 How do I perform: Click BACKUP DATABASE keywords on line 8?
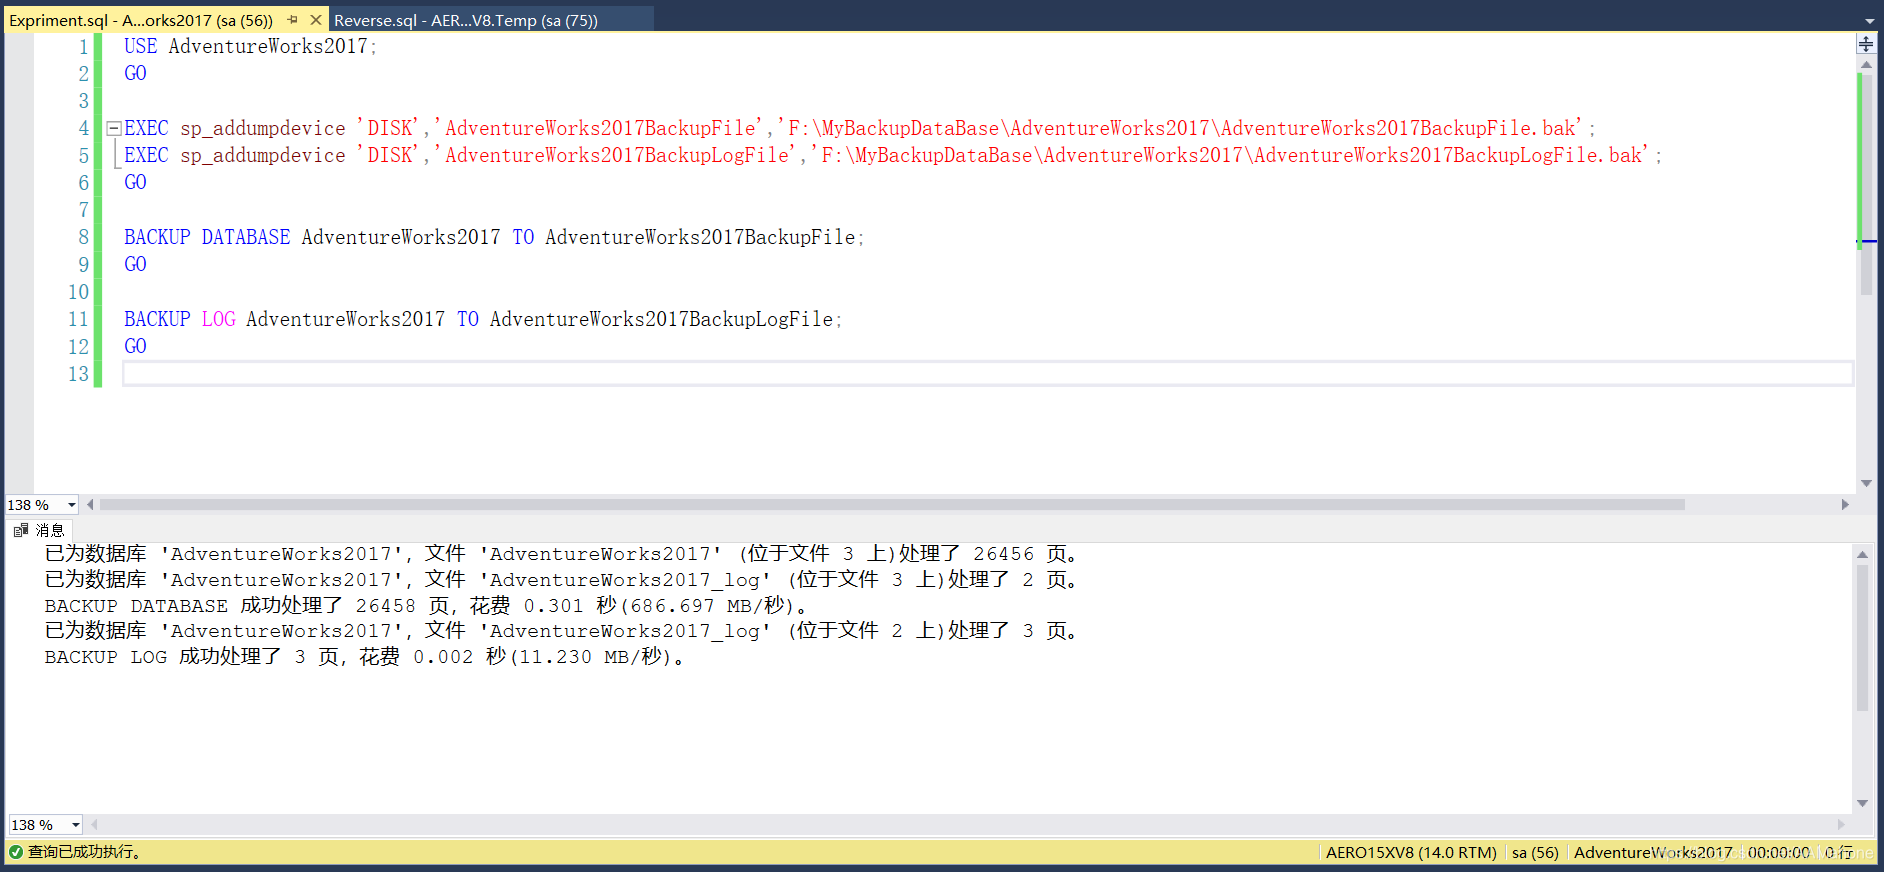point(207,237)
